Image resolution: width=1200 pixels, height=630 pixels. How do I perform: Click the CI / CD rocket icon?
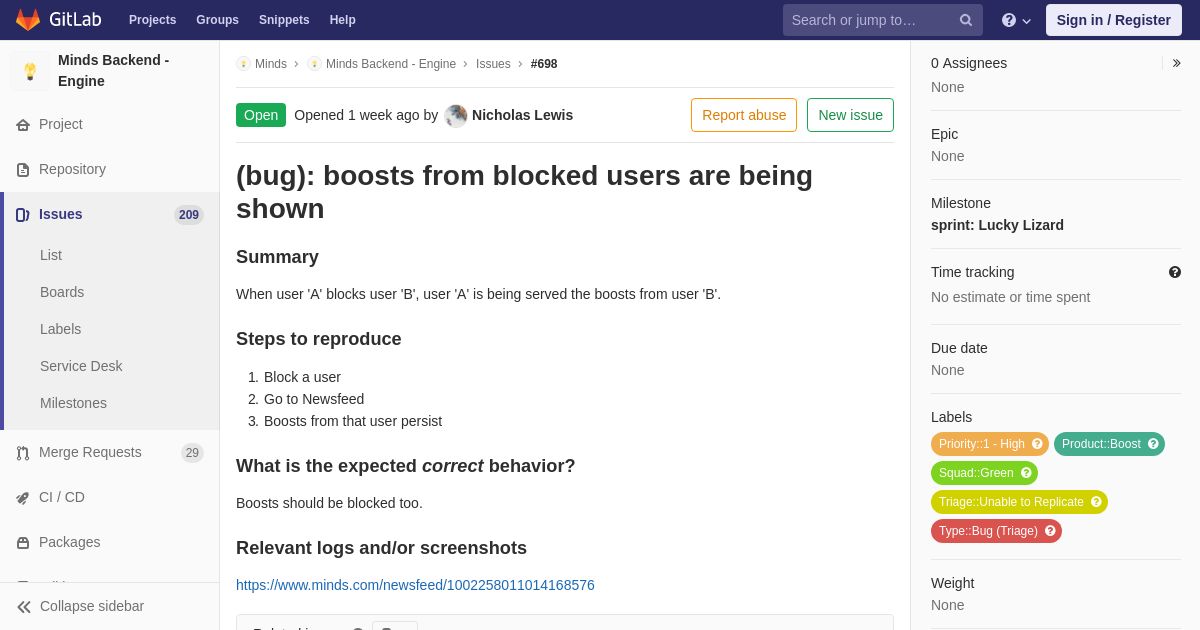tap(23, 498)
